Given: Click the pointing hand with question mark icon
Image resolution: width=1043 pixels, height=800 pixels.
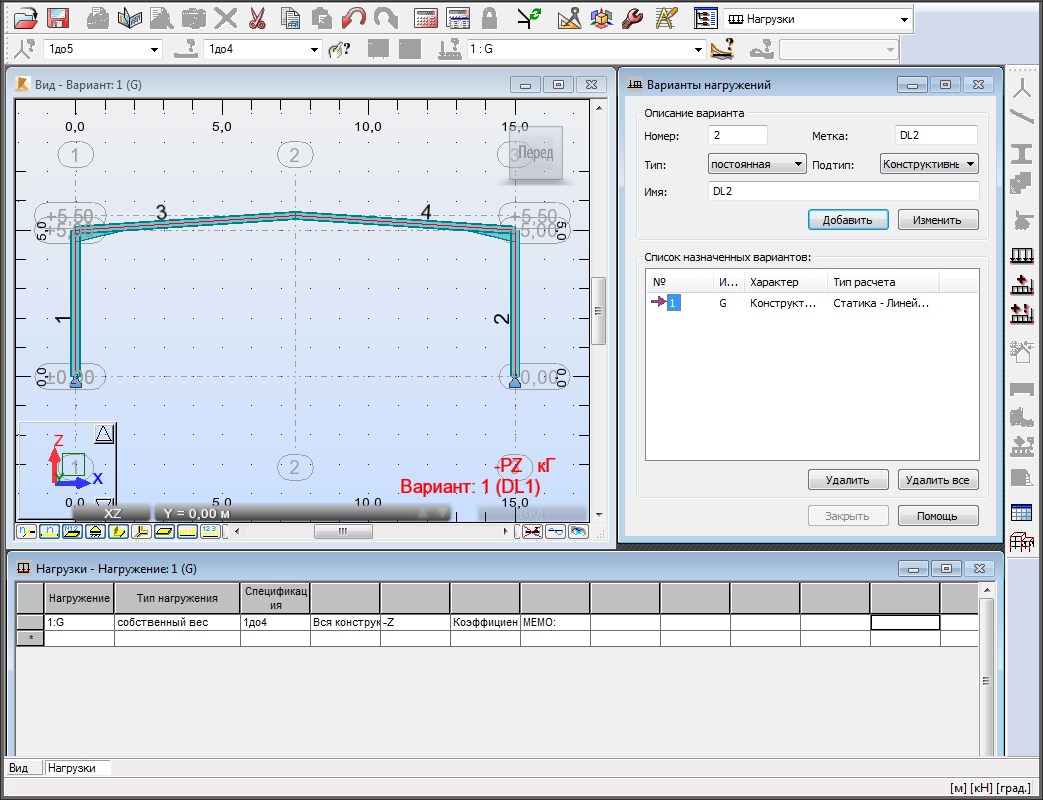Looking at the screenshot, I should click(x=339, y=49).
